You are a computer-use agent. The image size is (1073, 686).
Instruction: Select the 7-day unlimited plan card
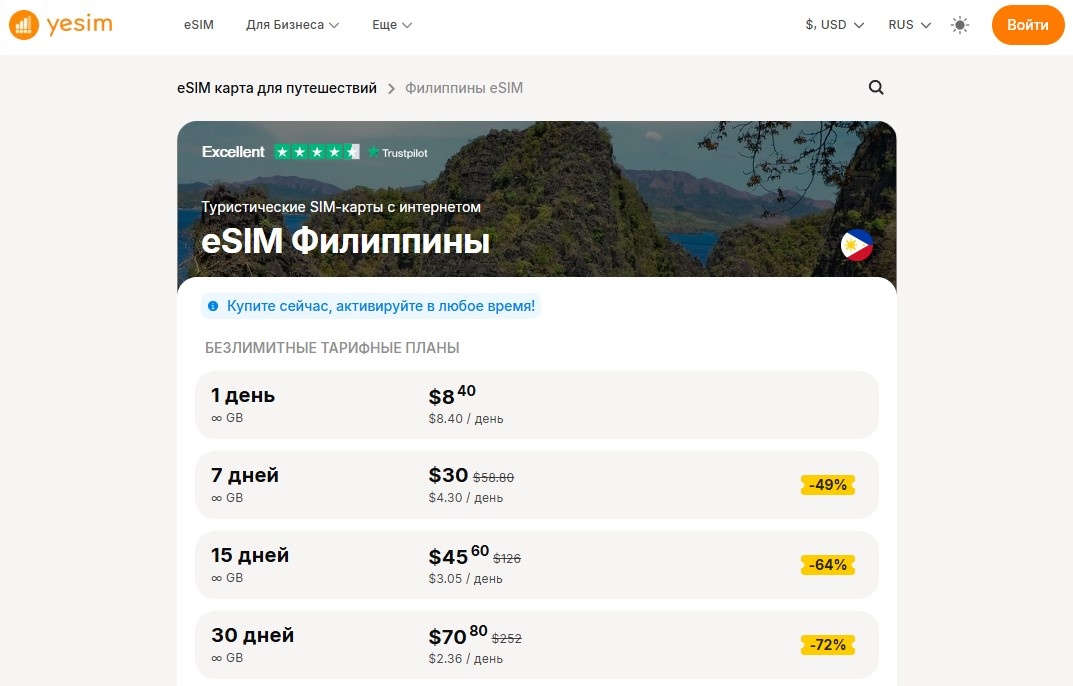tap(536, 485)
